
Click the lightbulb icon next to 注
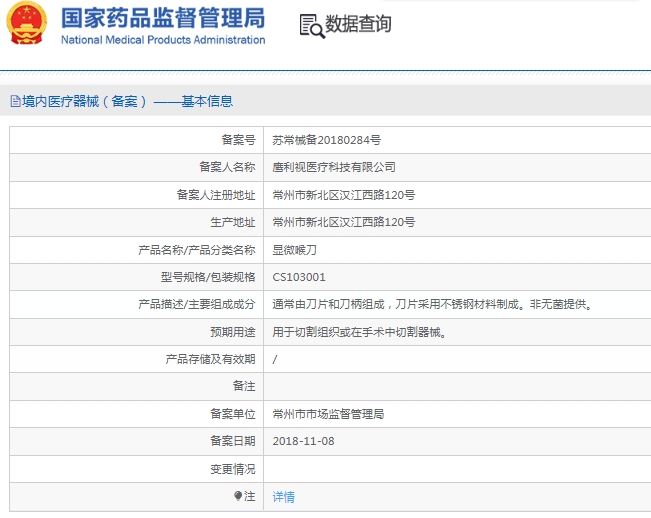[238, 496]
